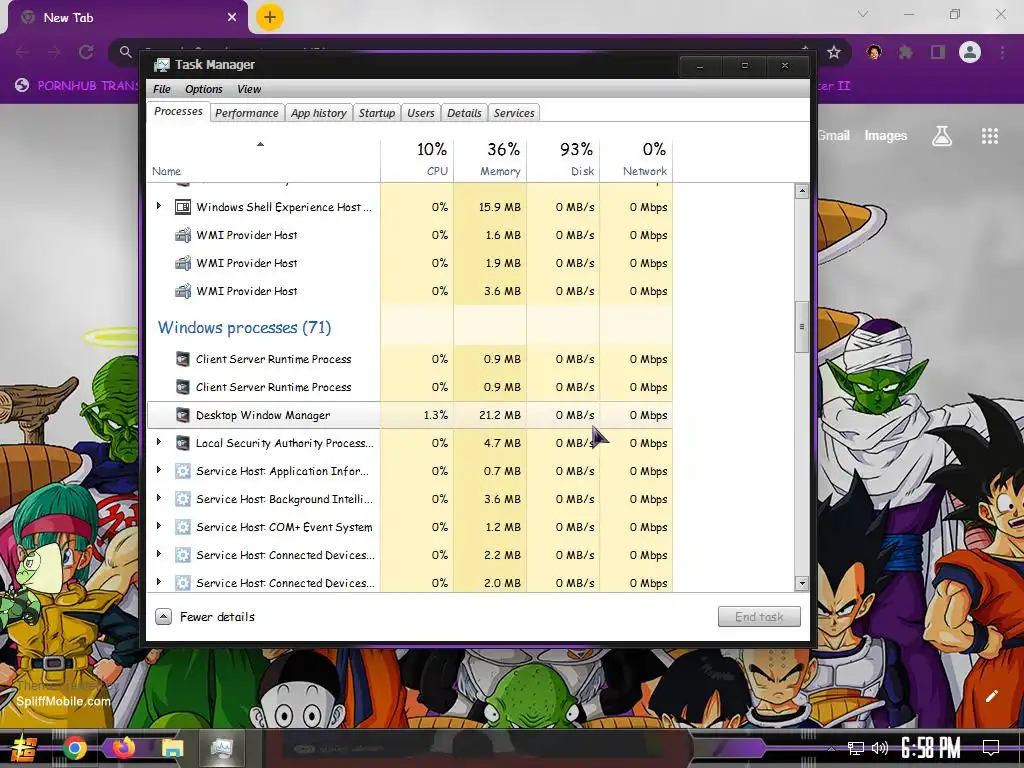The height and width of the screenshot is (768, 1024).
Task: Sort processes by Network column header
Action: coord(637,159)
